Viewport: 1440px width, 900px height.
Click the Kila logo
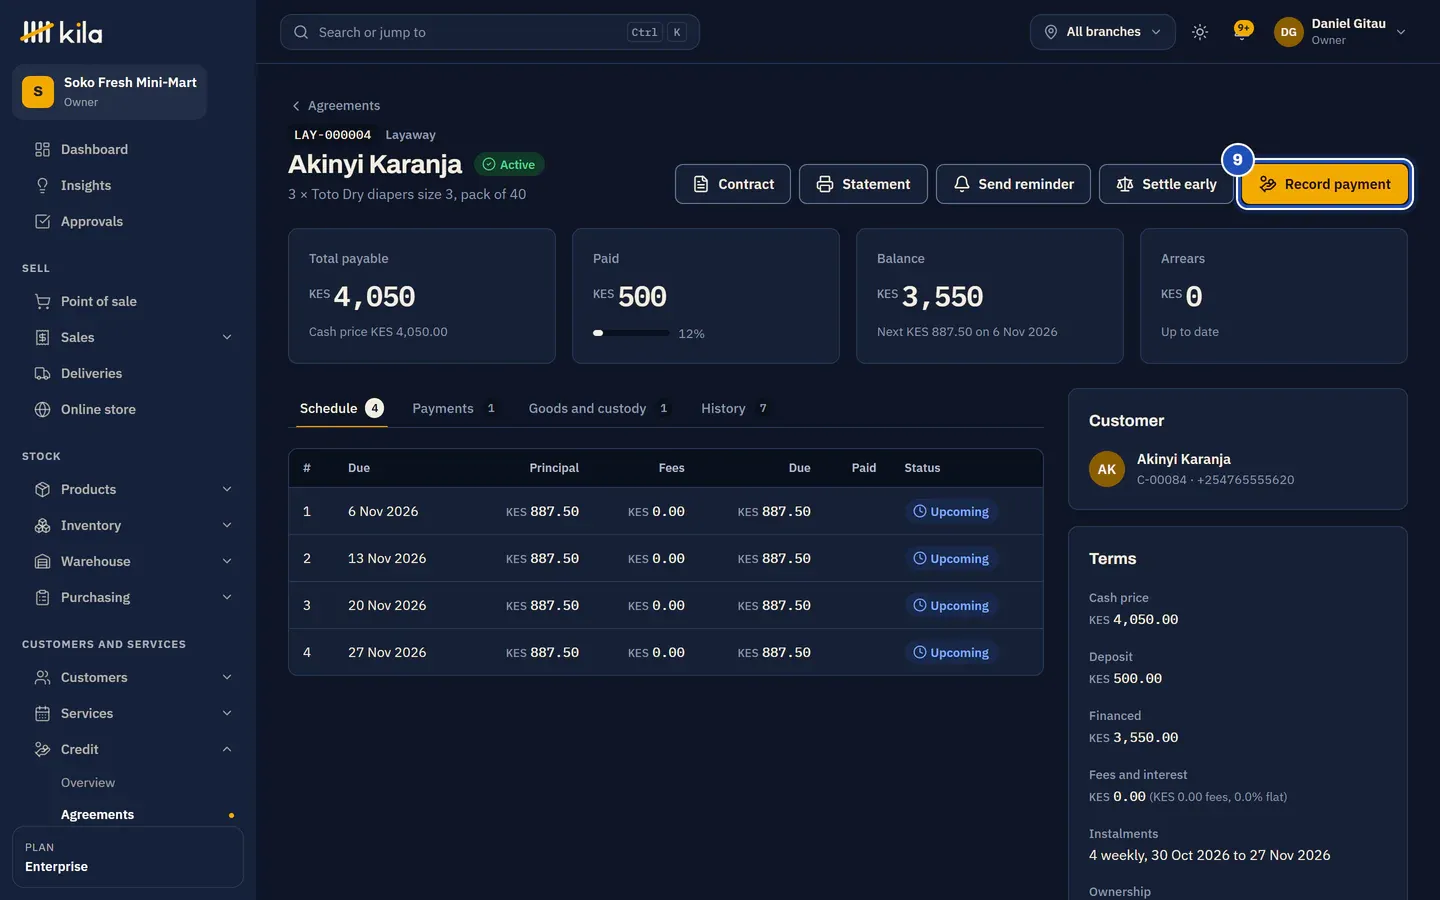point(61,32)
